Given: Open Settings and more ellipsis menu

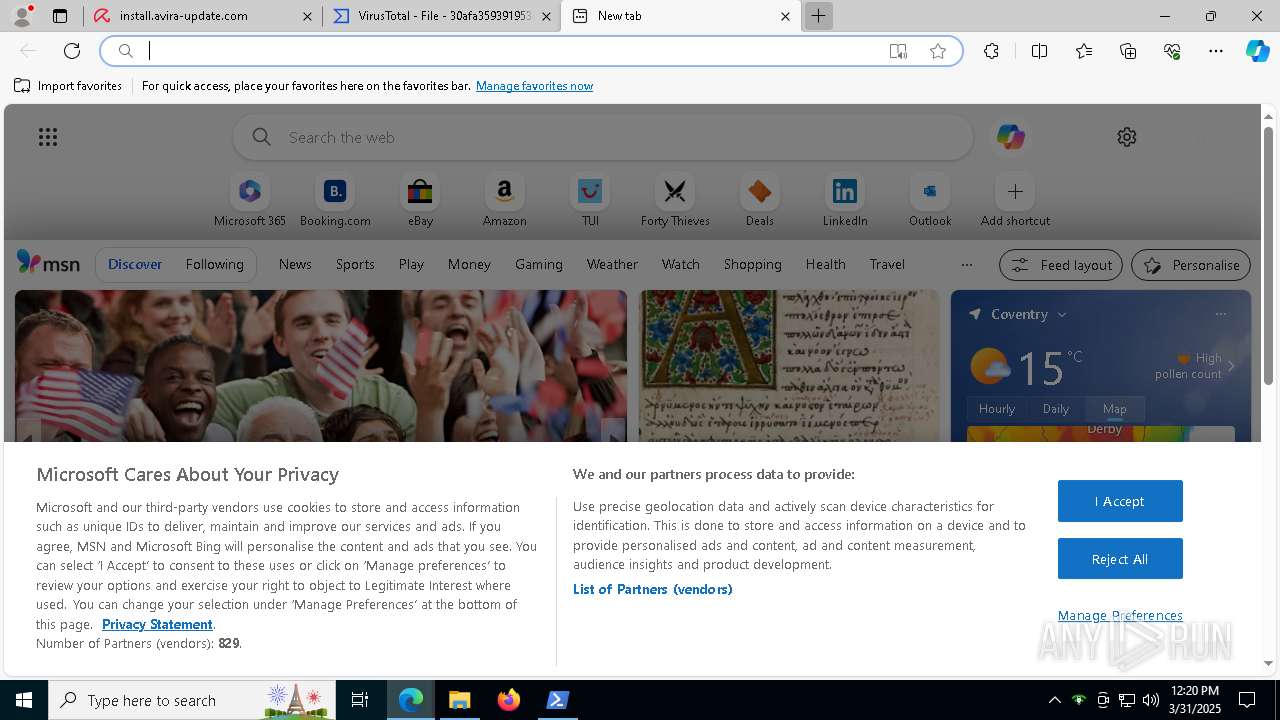Looking at the screenshot, I should pyautogui.click(x=1216, y=51).
